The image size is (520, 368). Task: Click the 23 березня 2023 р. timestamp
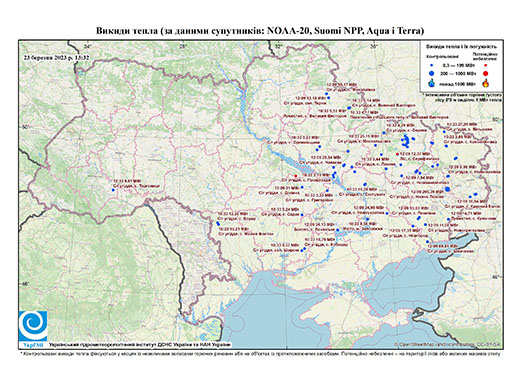pyautogui.click(x=56, y=57)
